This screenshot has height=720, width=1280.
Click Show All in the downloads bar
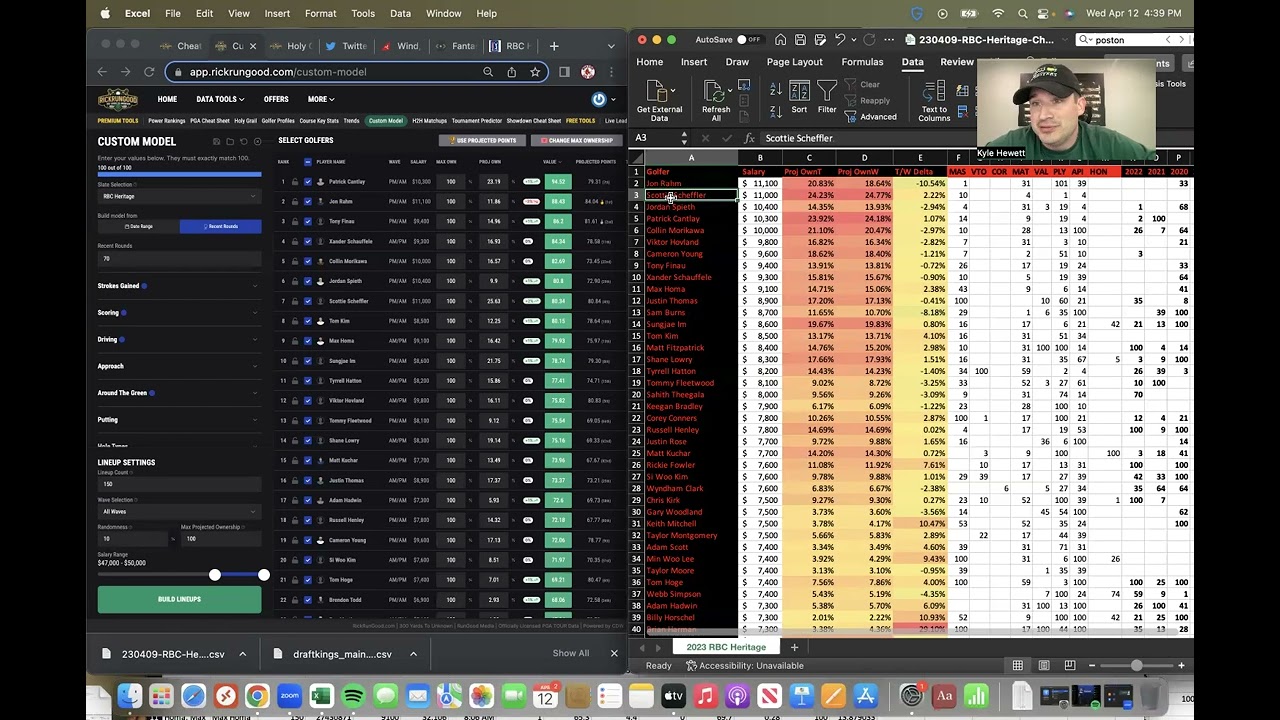coord(571,654)
